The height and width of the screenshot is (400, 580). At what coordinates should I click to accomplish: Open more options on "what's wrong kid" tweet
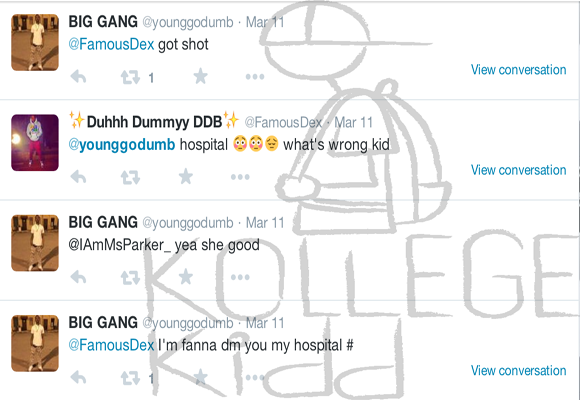pos(240,177)
